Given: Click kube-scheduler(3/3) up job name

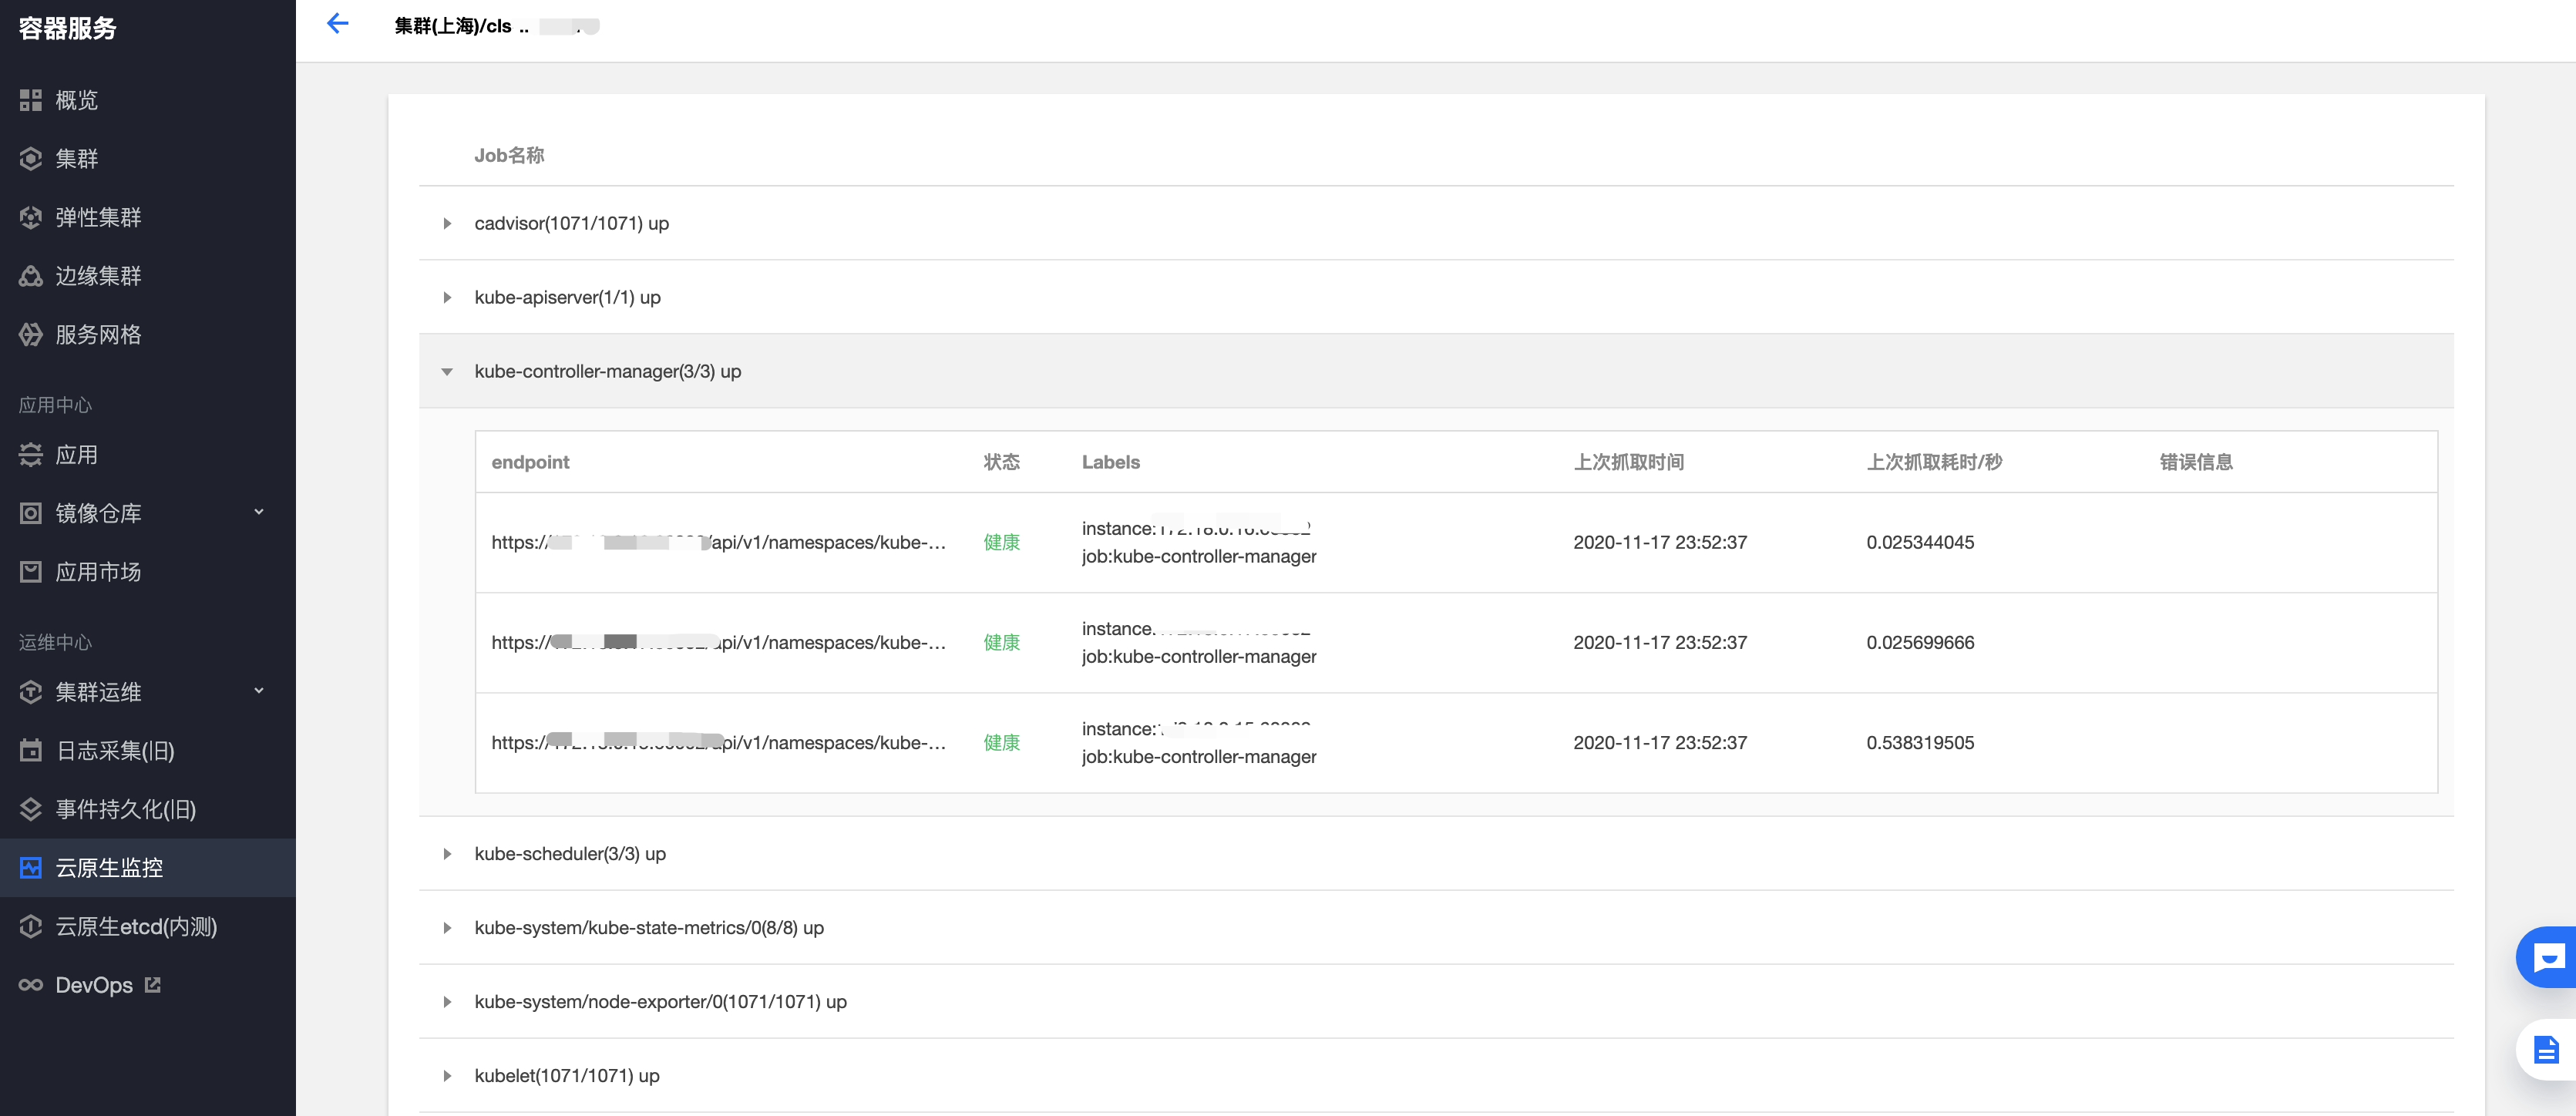Looking at the screenshot, I should (x=570, y=854).
